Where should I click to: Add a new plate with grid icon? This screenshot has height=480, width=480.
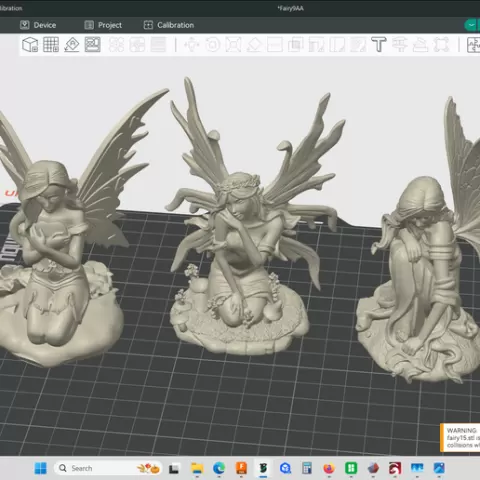pyautogui.click(x=51, y=45)
